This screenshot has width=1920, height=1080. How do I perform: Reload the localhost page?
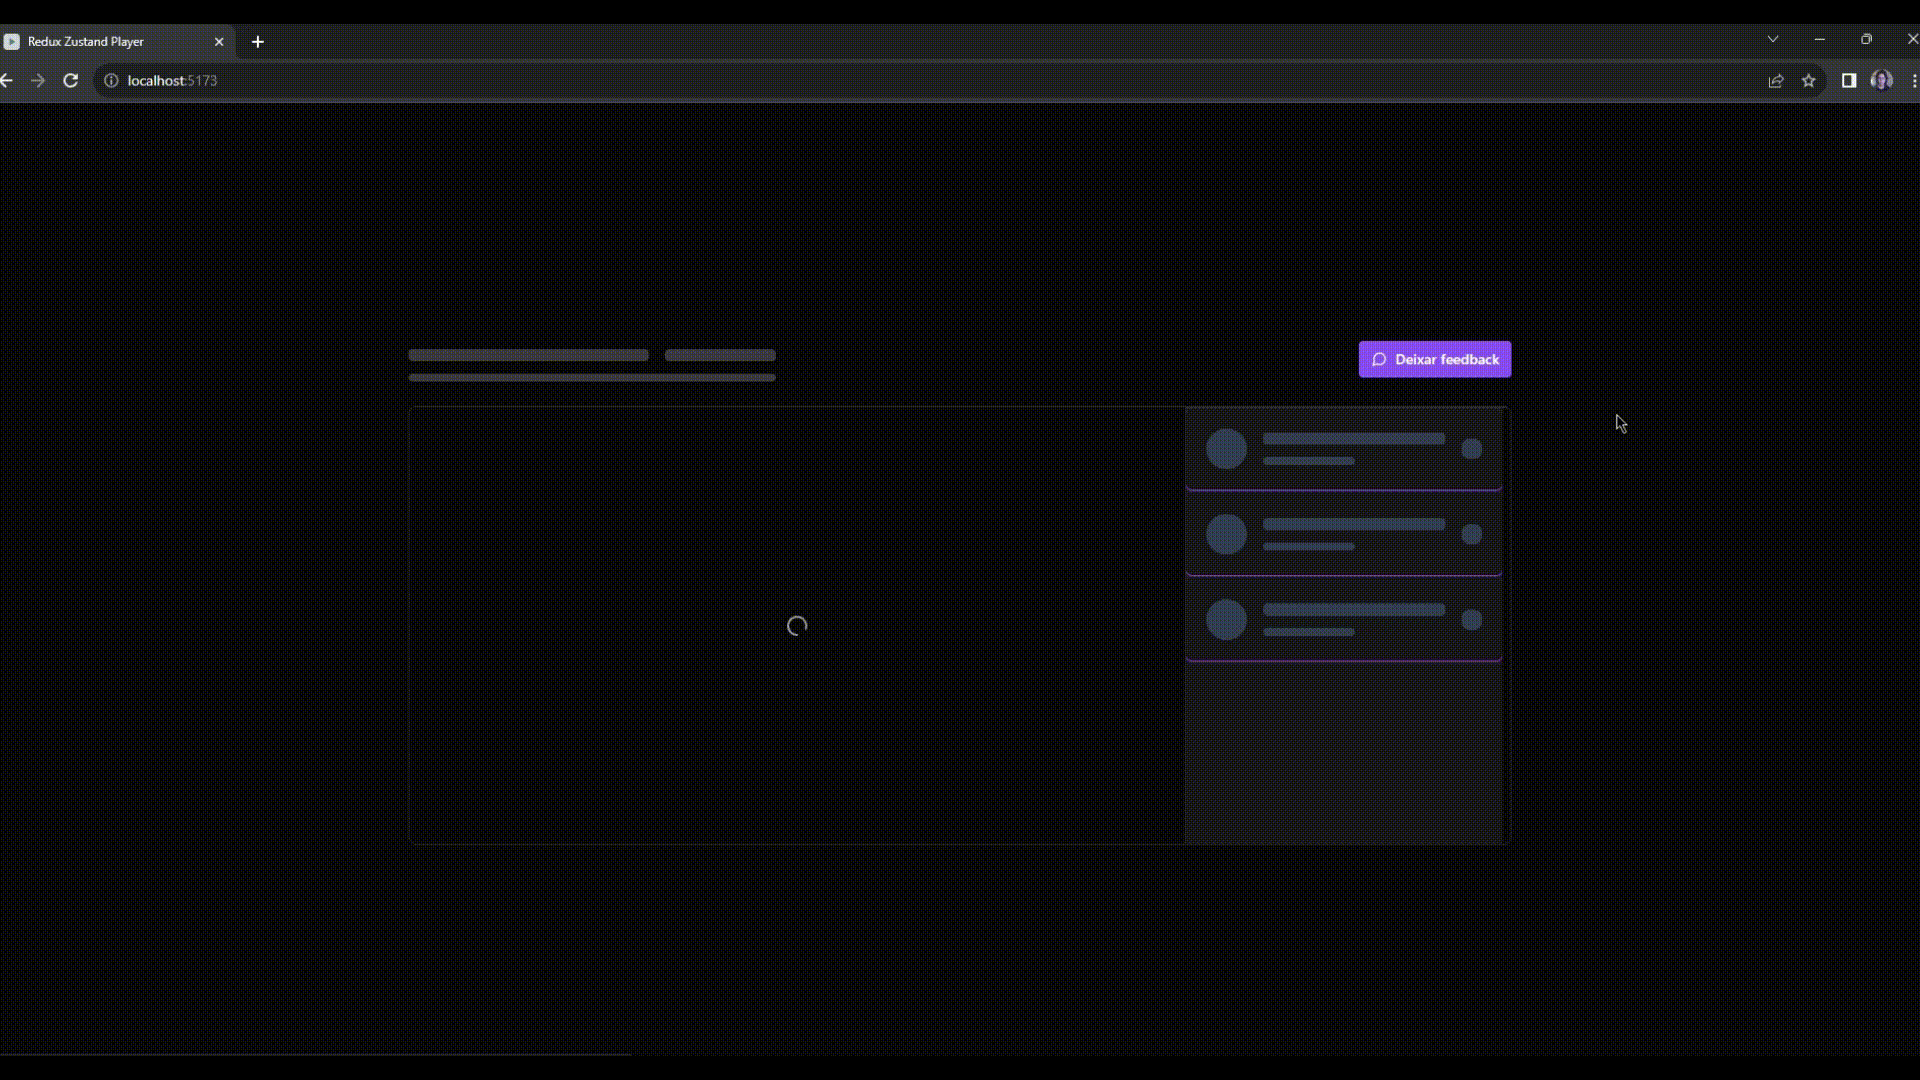click(71, 81)
